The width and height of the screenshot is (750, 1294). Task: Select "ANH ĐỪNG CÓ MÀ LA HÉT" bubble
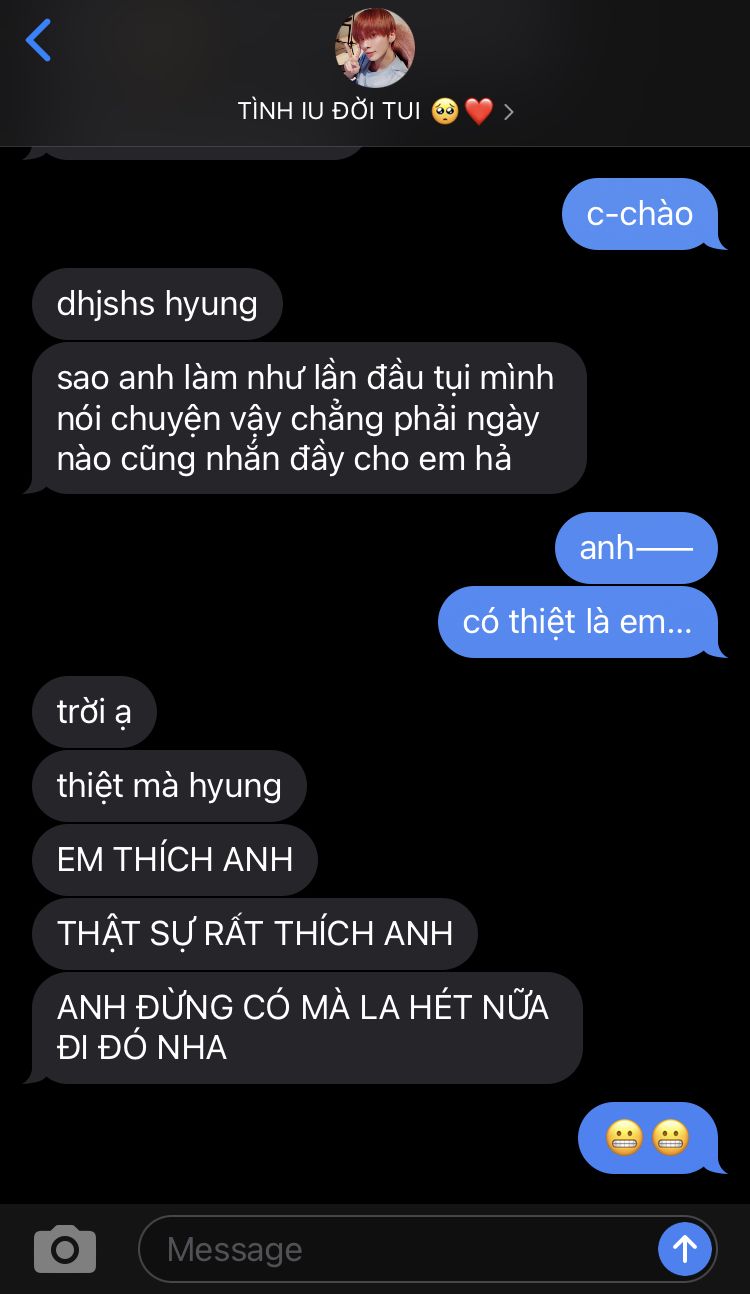click(x=307, y=1028)
